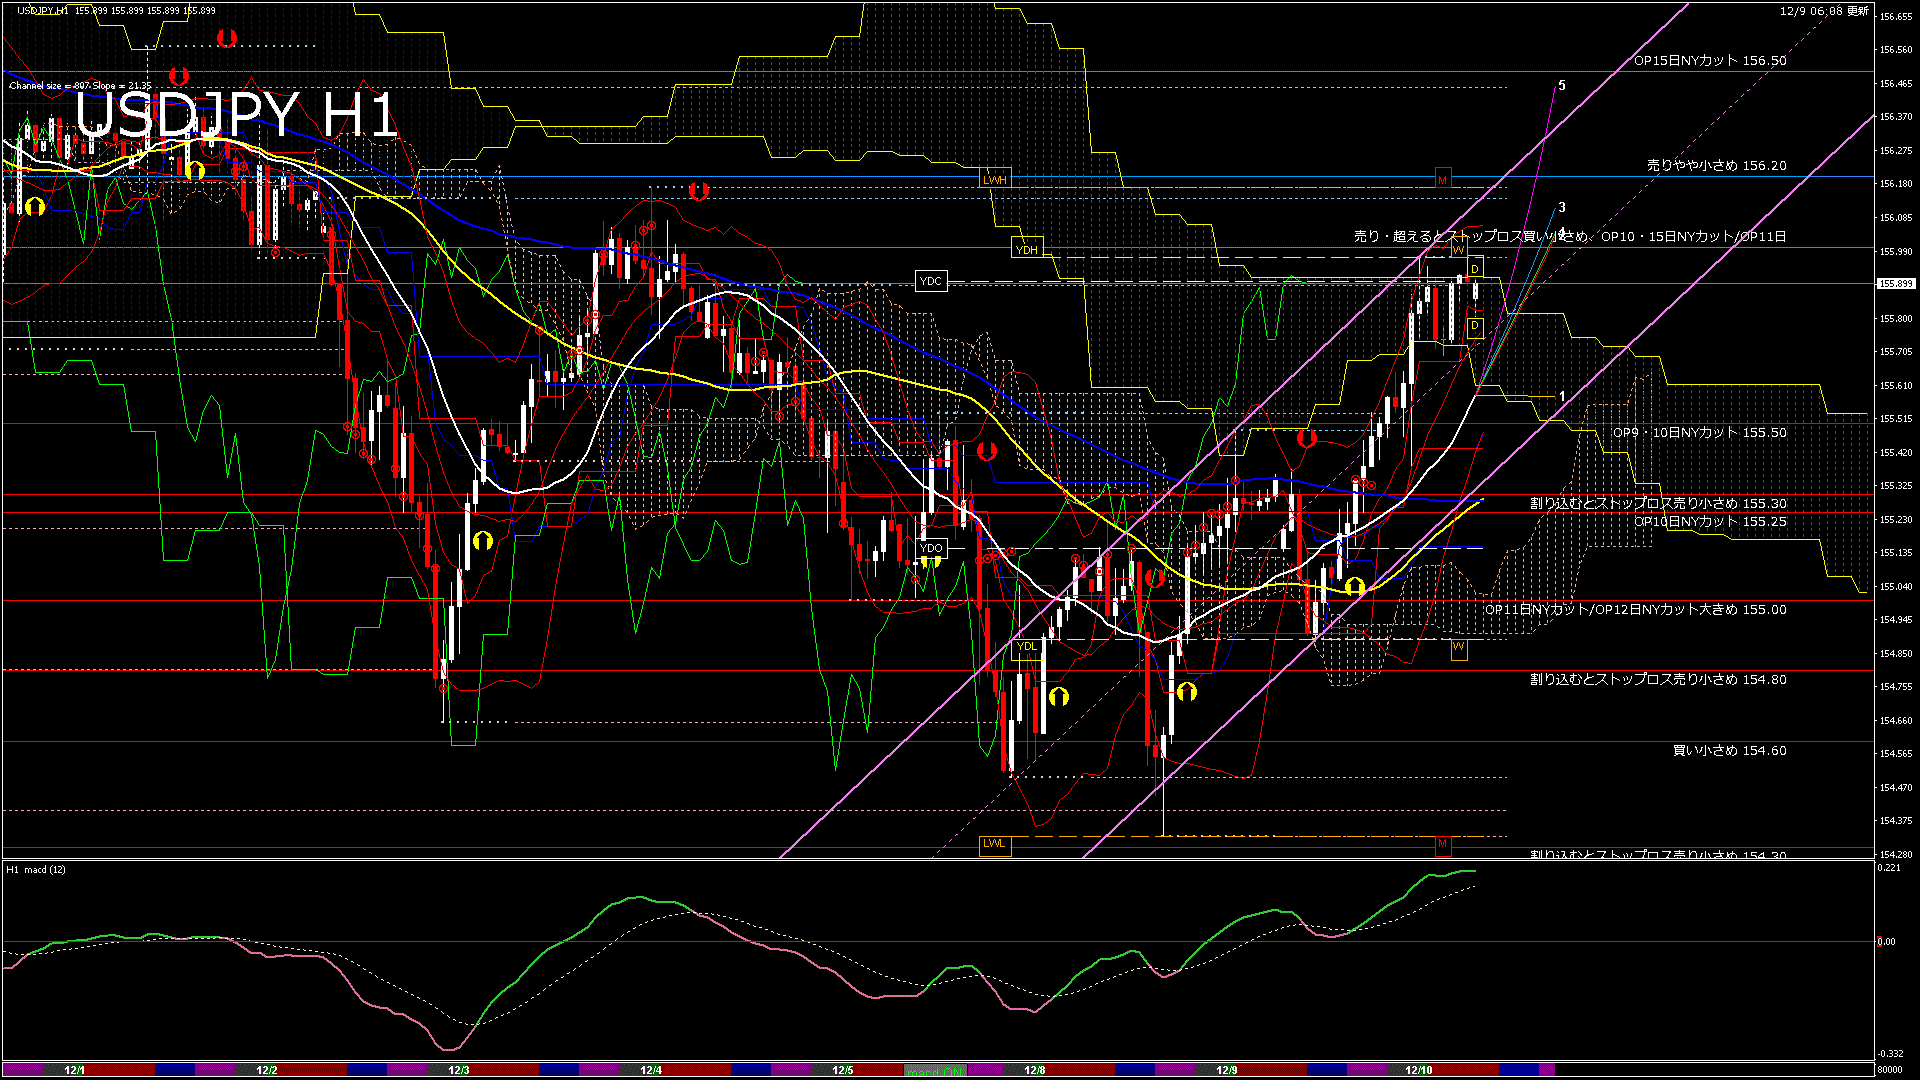This screenshot has width=1920, height=1080.
Task: Click the Channel size Slope info text
Action: tap(80, 86)
